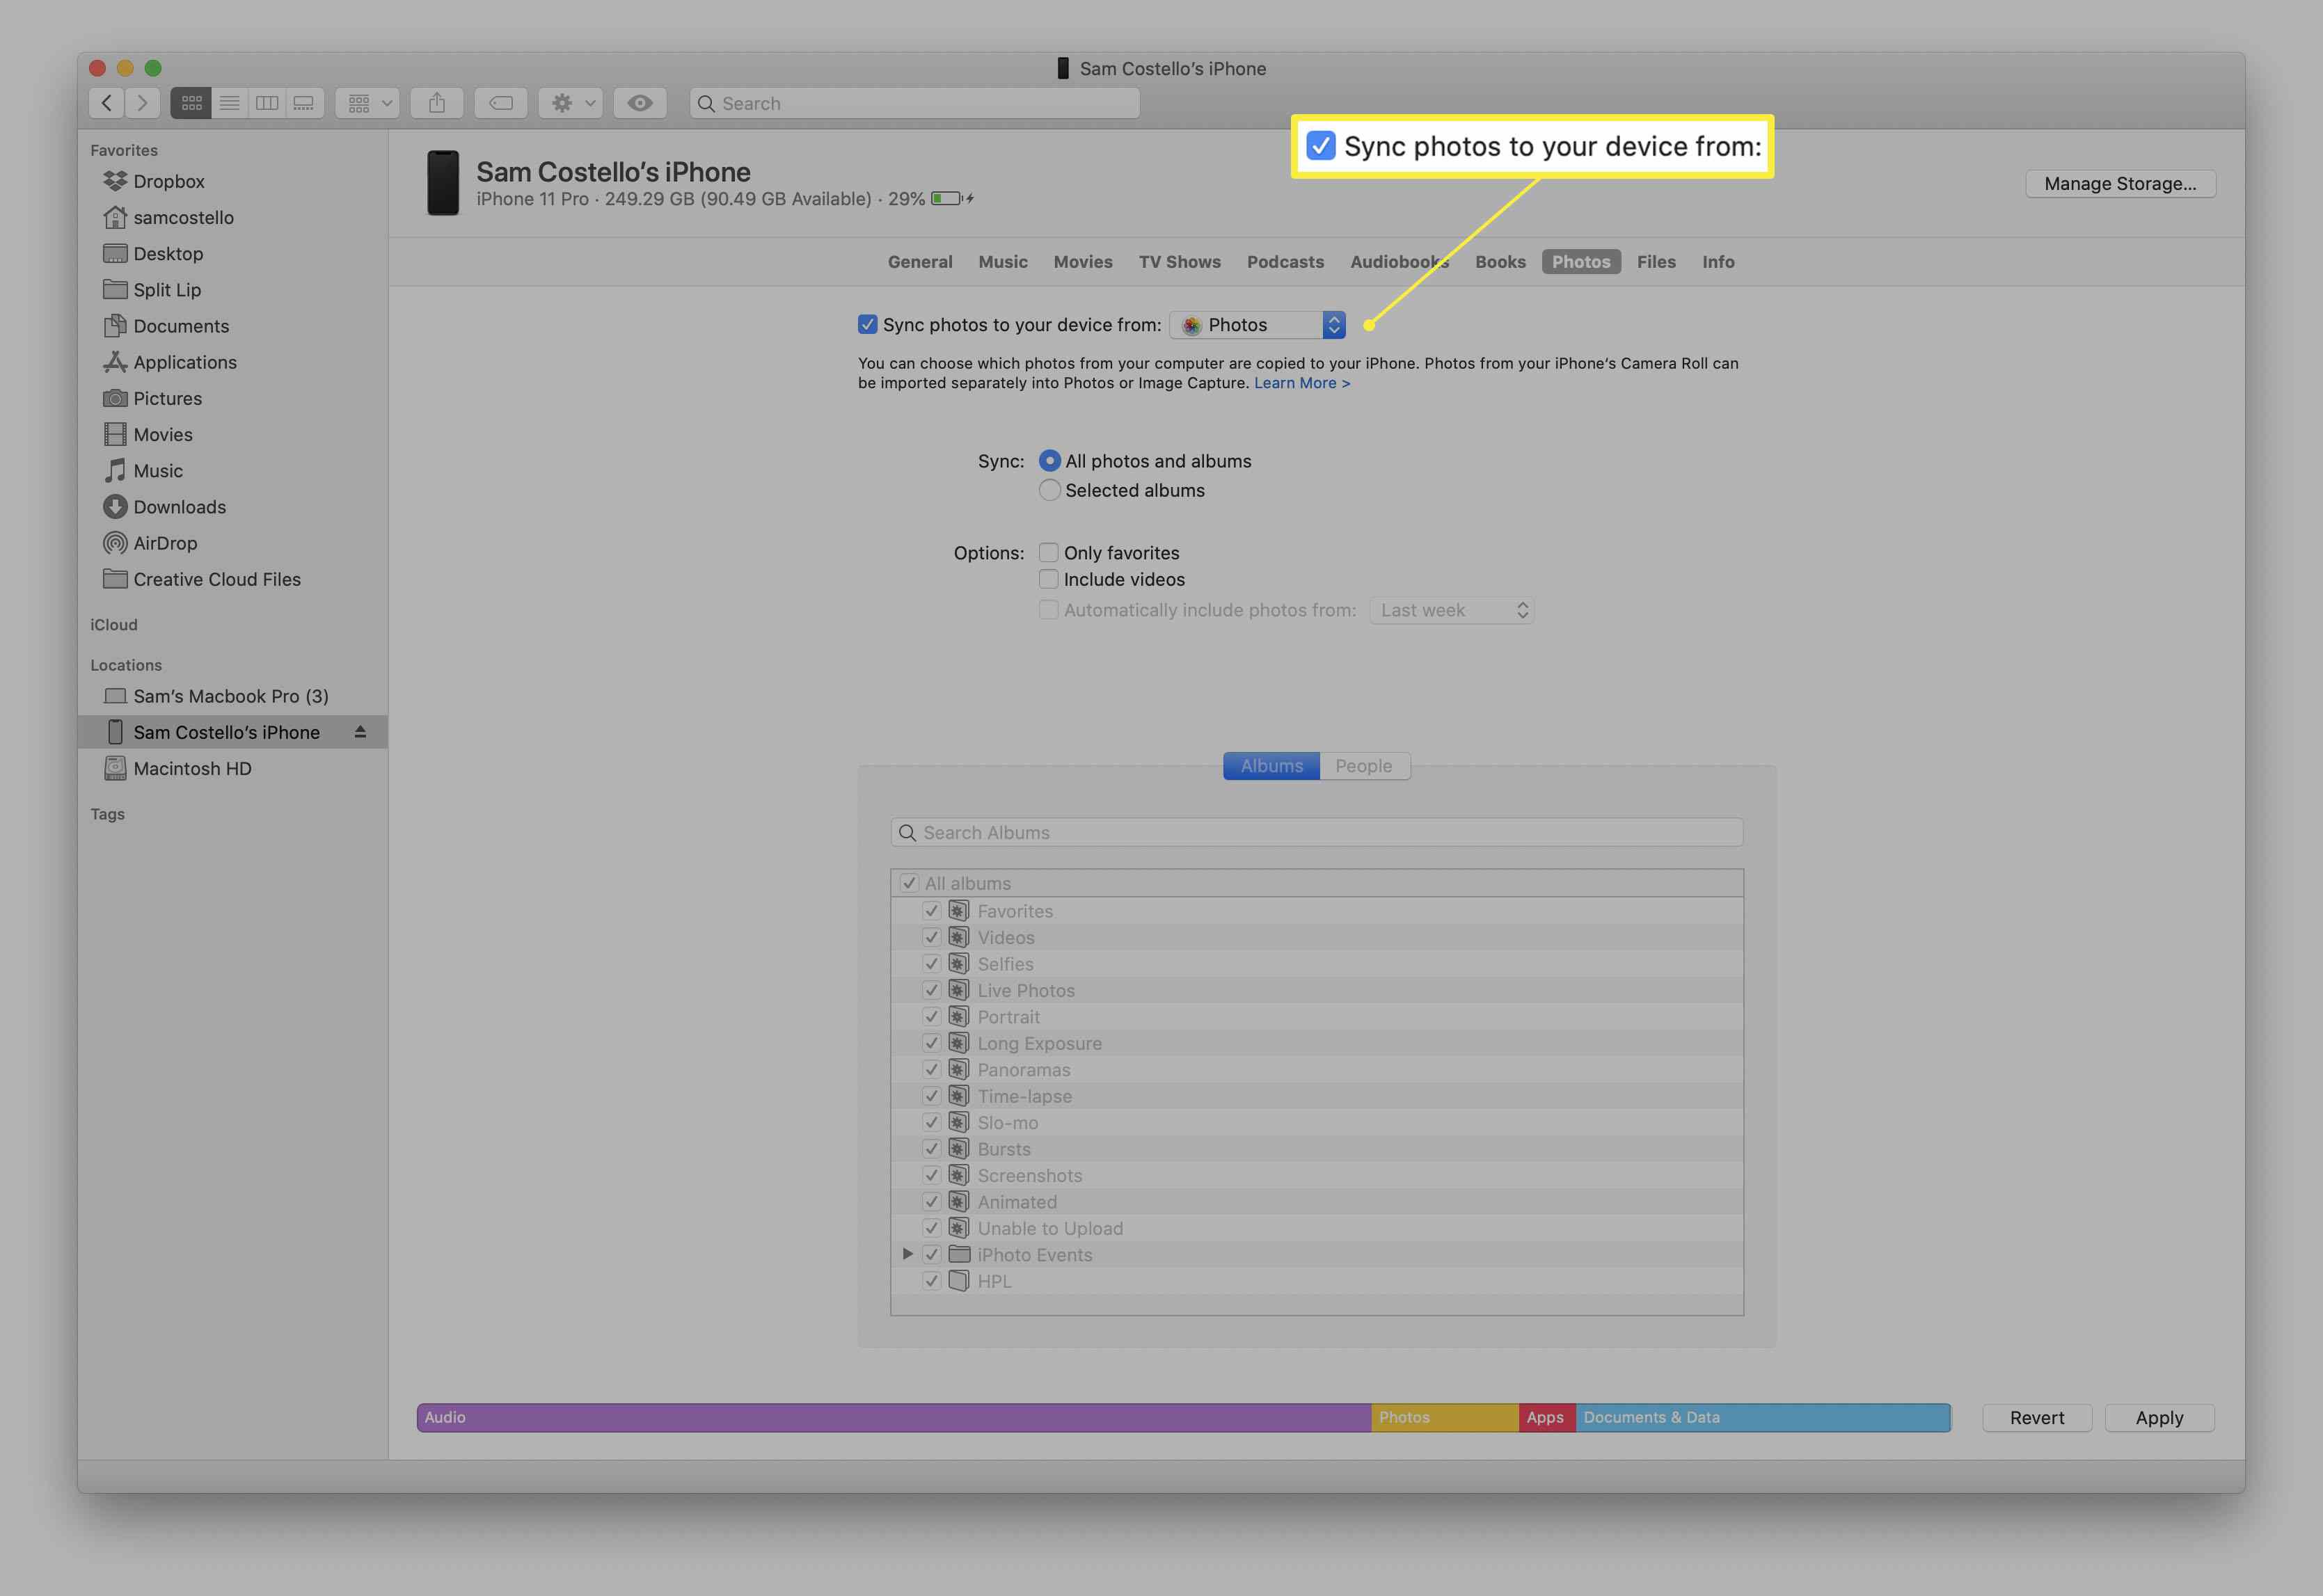Image resolution: width=2323 pixels, height=1596 pixels.
Task: Select Macintosh HD in sidebar
Action: coord(232,768)
